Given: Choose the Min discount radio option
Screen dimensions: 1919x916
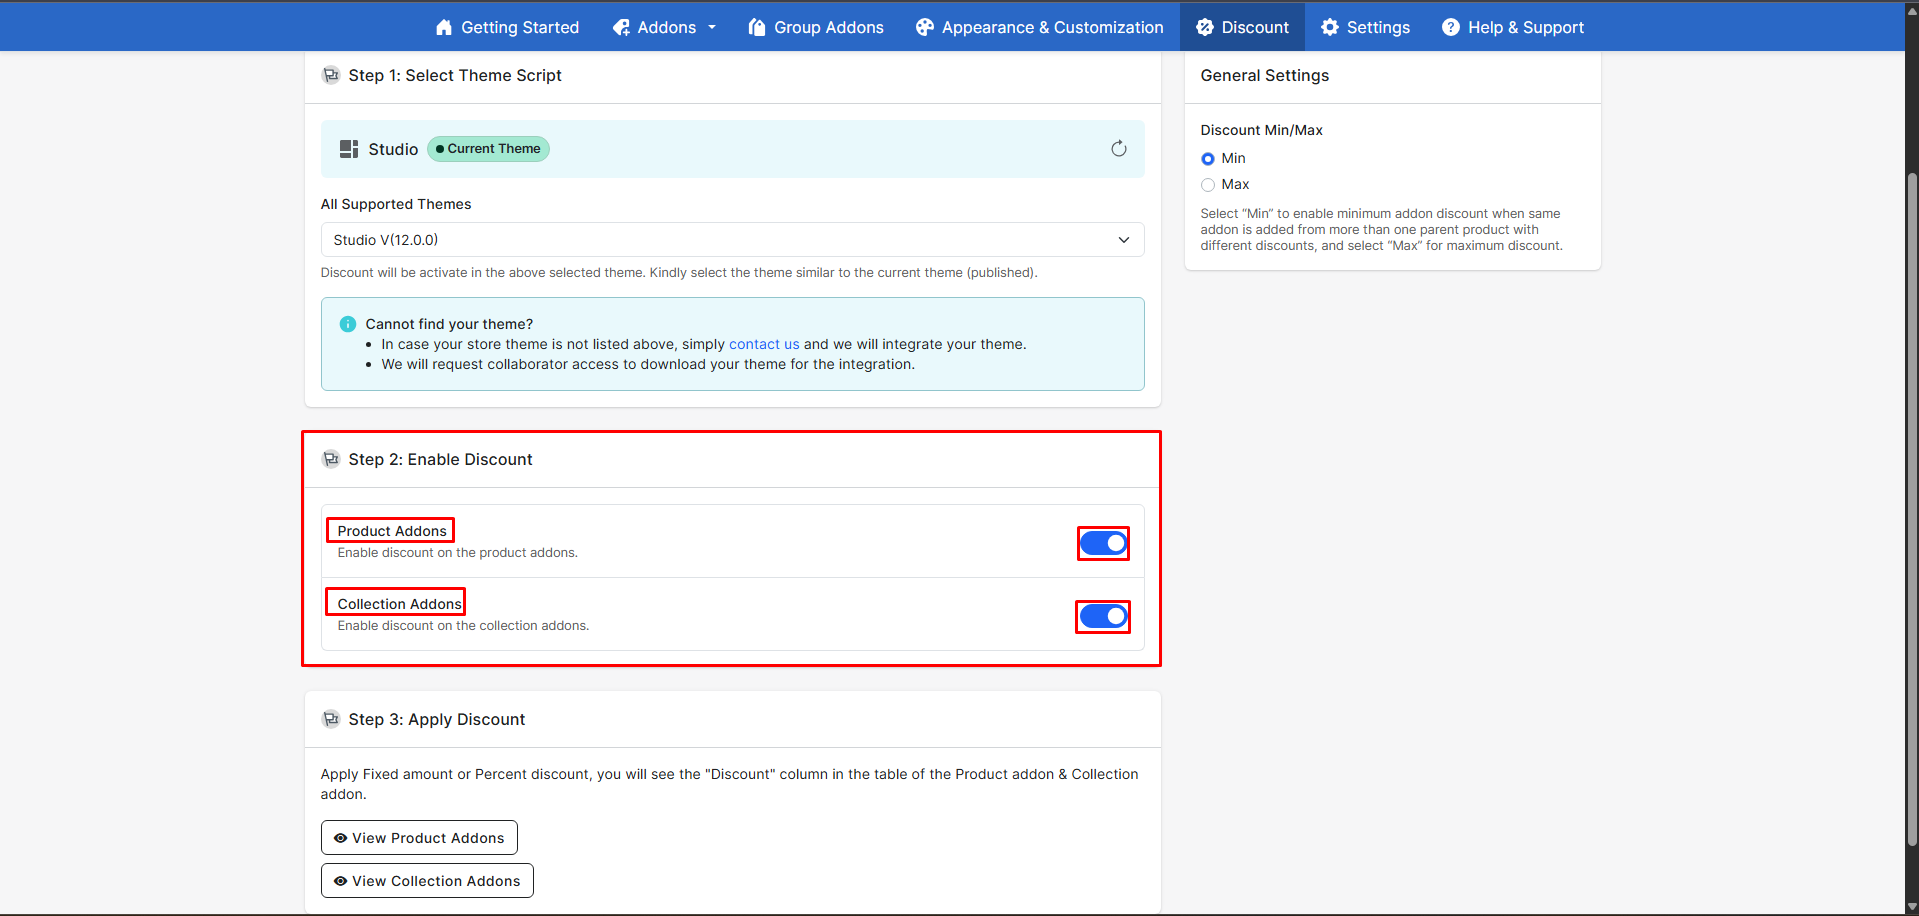Looking at the screenshot, I should coord(1208,159).
